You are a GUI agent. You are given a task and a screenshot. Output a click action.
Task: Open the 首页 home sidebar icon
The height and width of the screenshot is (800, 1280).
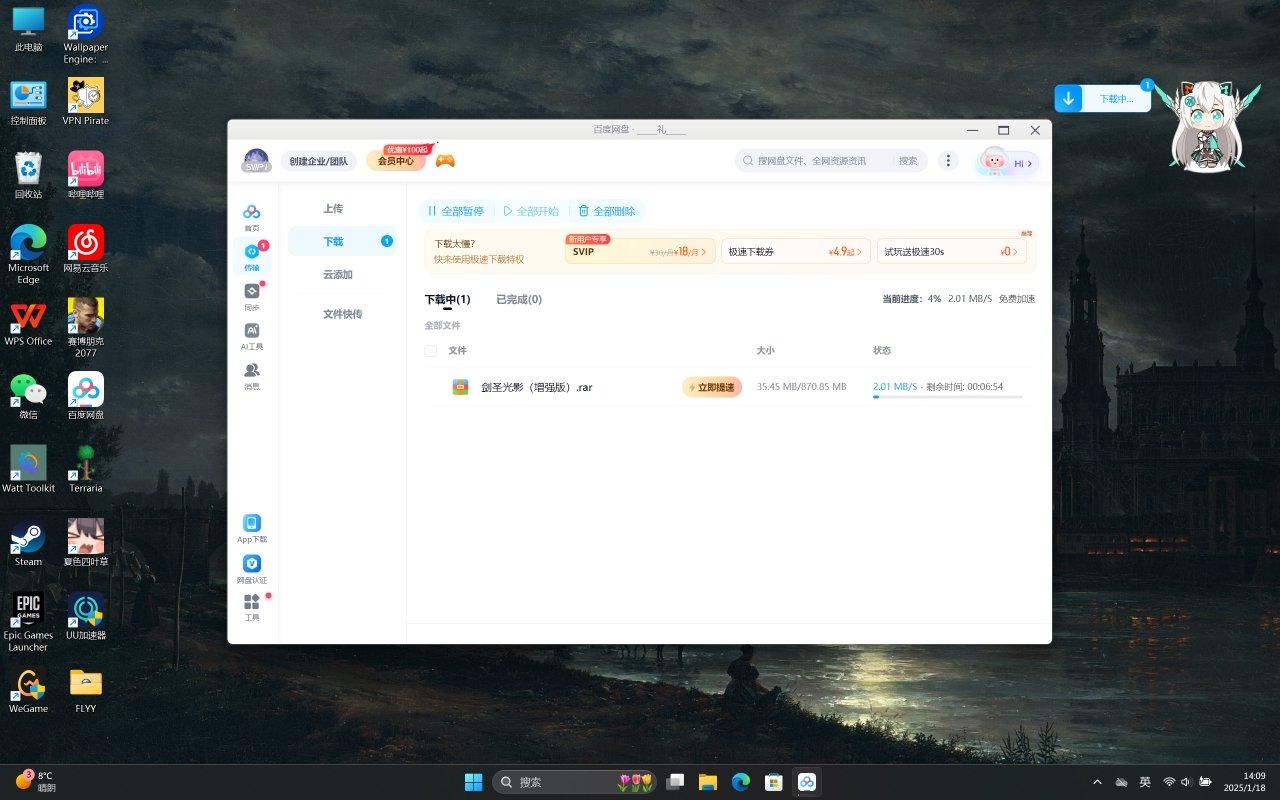click(252, 216)
